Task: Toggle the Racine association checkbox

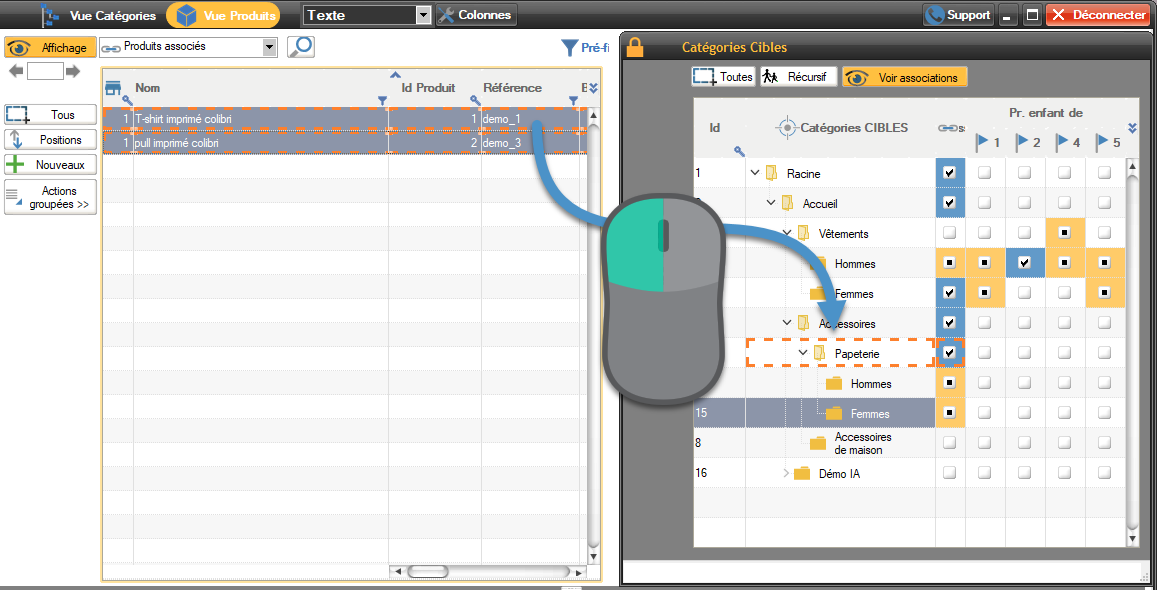Action: 949,173
